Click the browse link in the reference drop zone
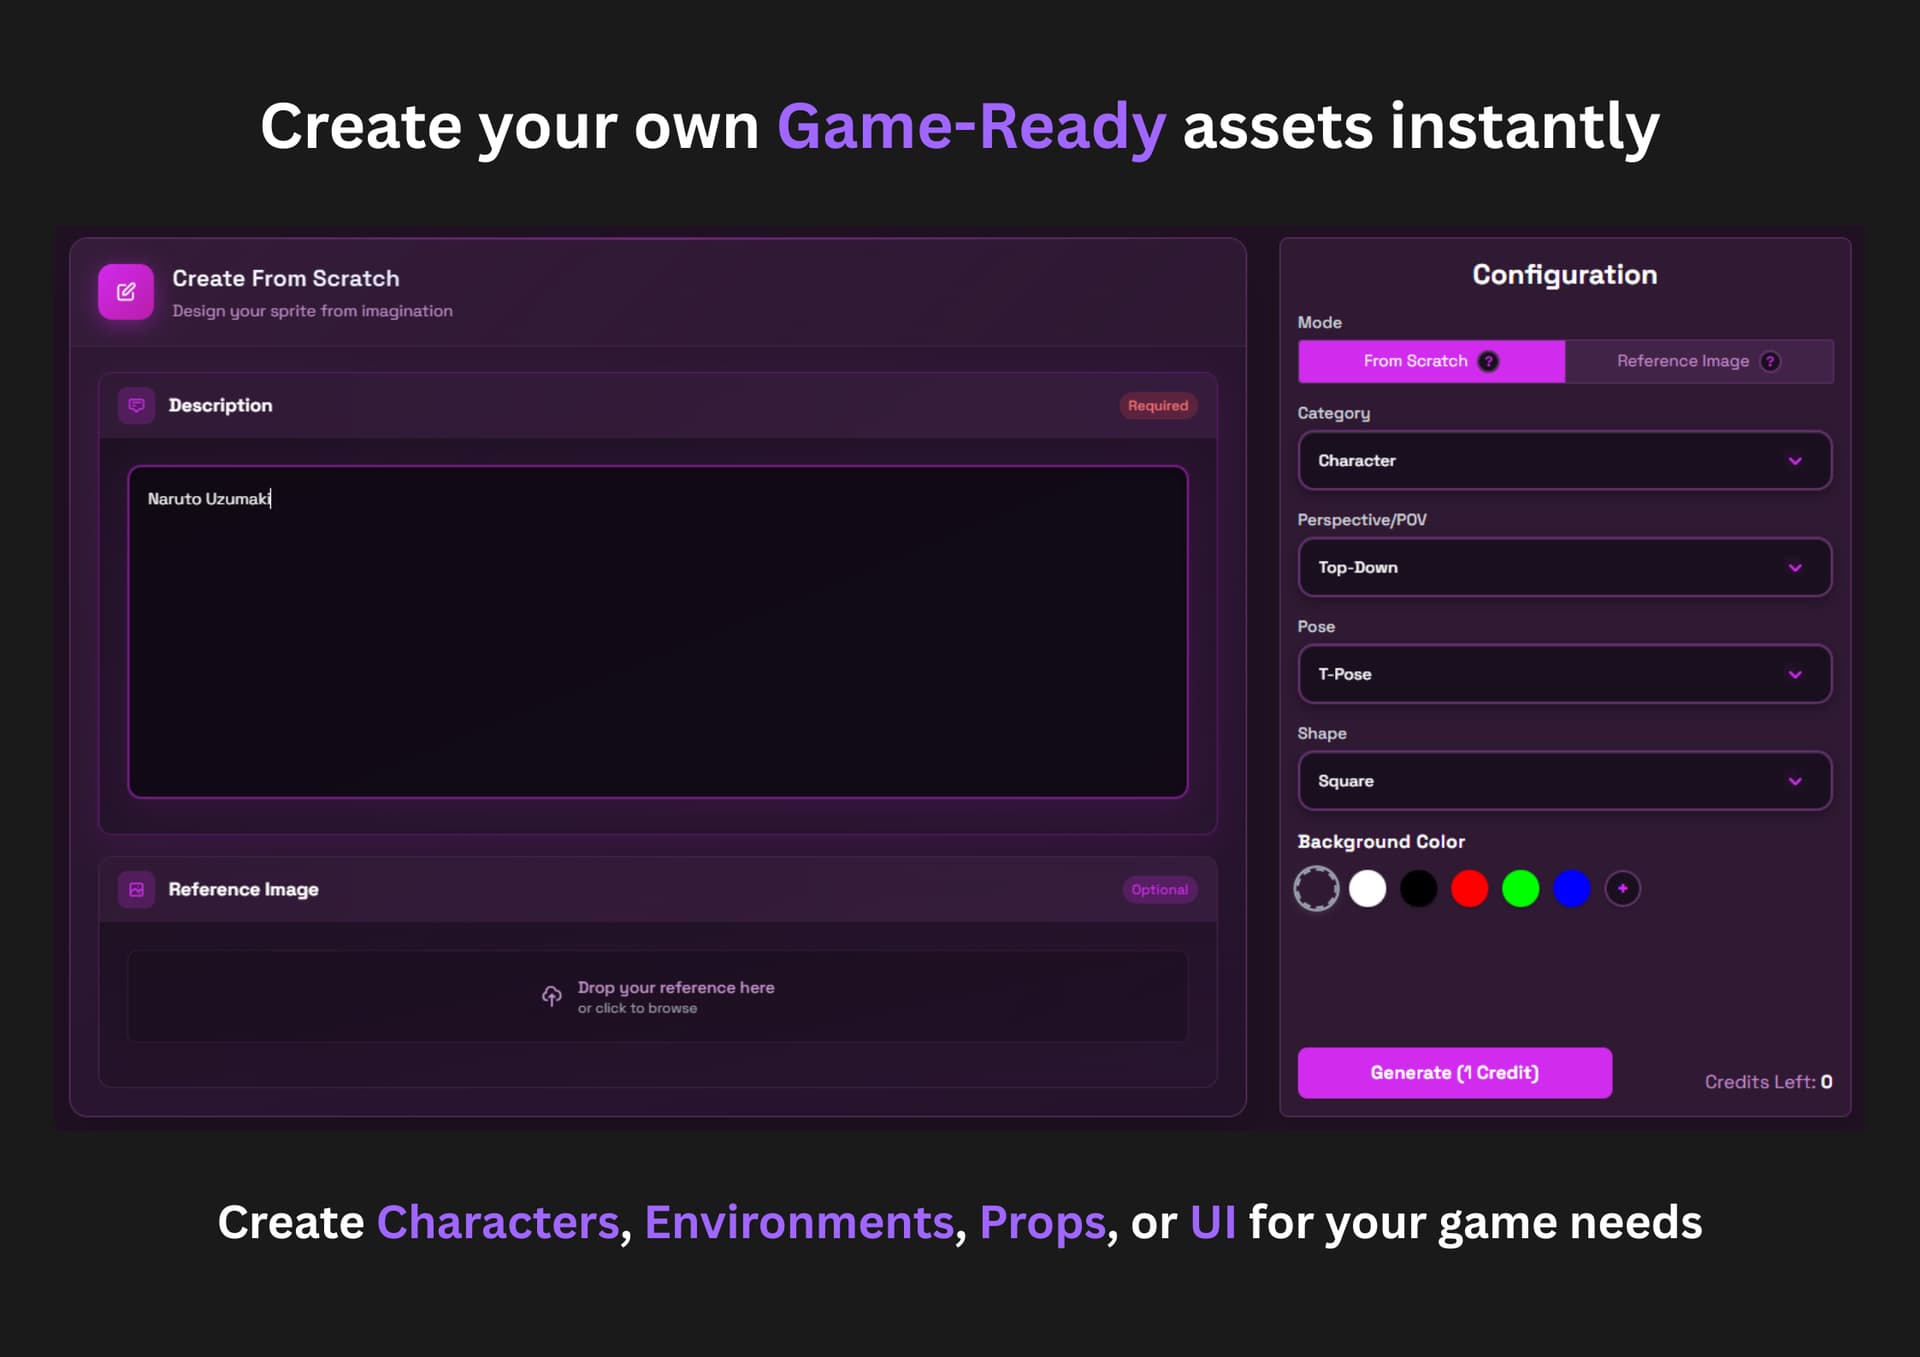The height and width of the screenshot is (1357, 1920). (637, 1008)
